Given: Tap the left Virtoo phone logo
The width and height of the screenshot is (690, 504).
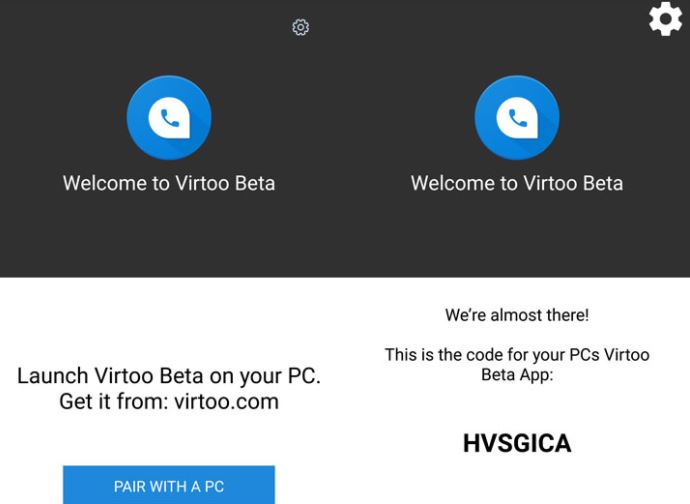Looking at the screenshot, I should pyautogui.click(x=169, y=118).
